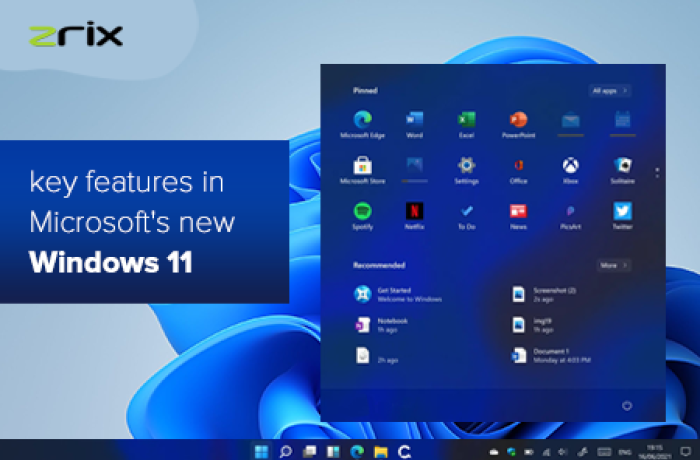
Task: Open Search from the taskbar
Action: coord(286,451)
